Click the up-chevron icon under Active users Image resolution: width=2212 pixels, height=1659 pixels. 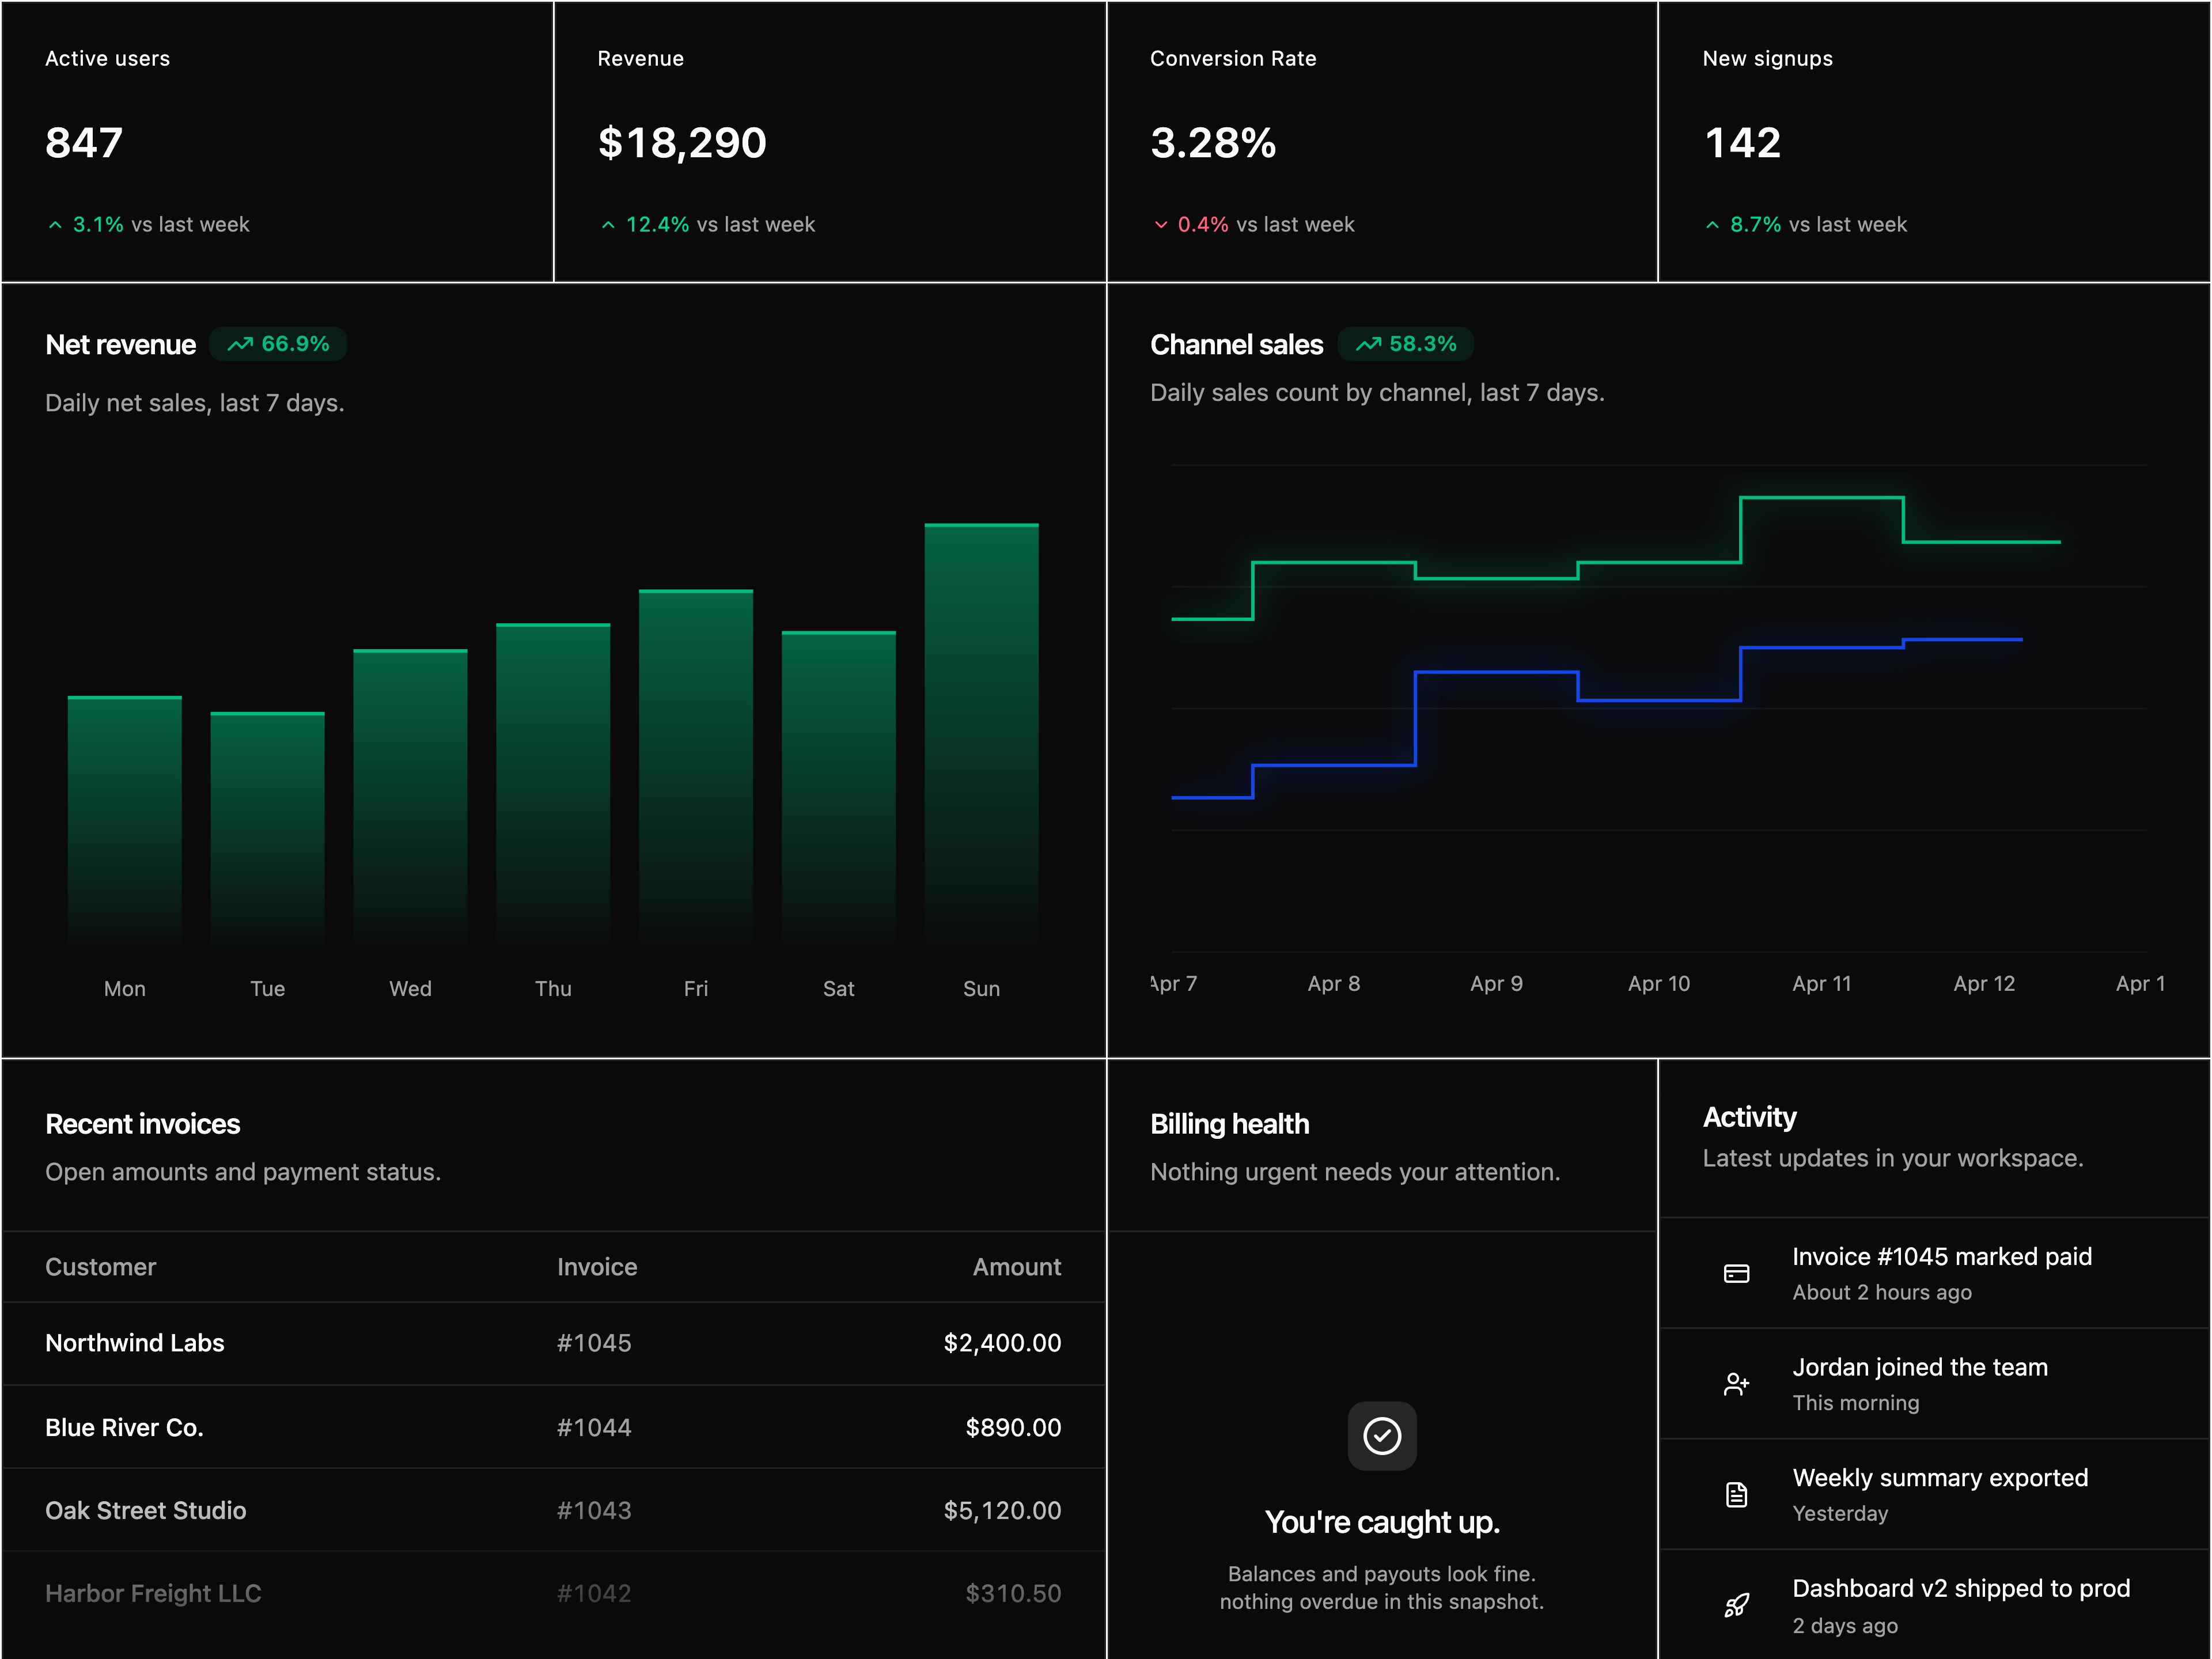[55, 225]
